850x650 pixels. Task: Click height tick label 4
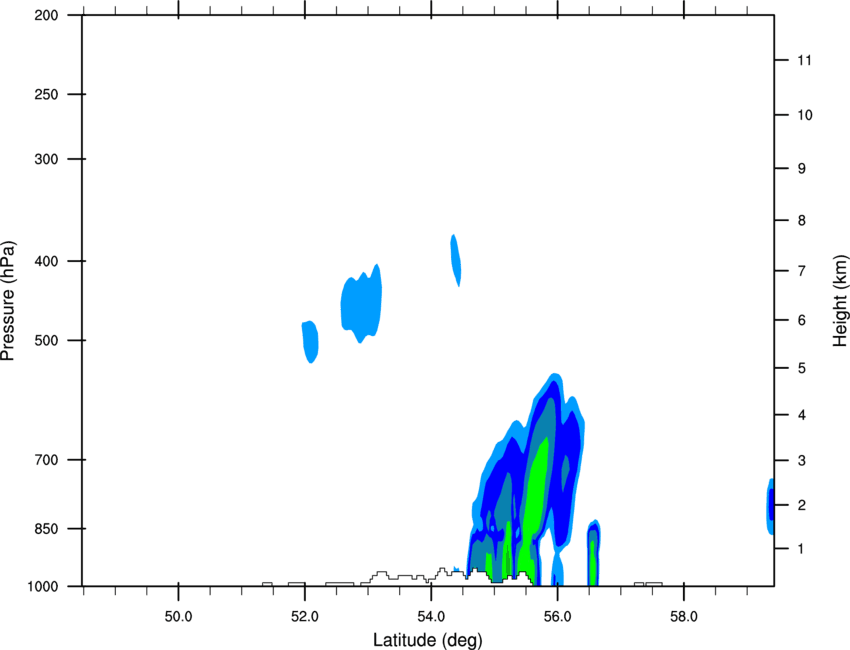(802, 415)
